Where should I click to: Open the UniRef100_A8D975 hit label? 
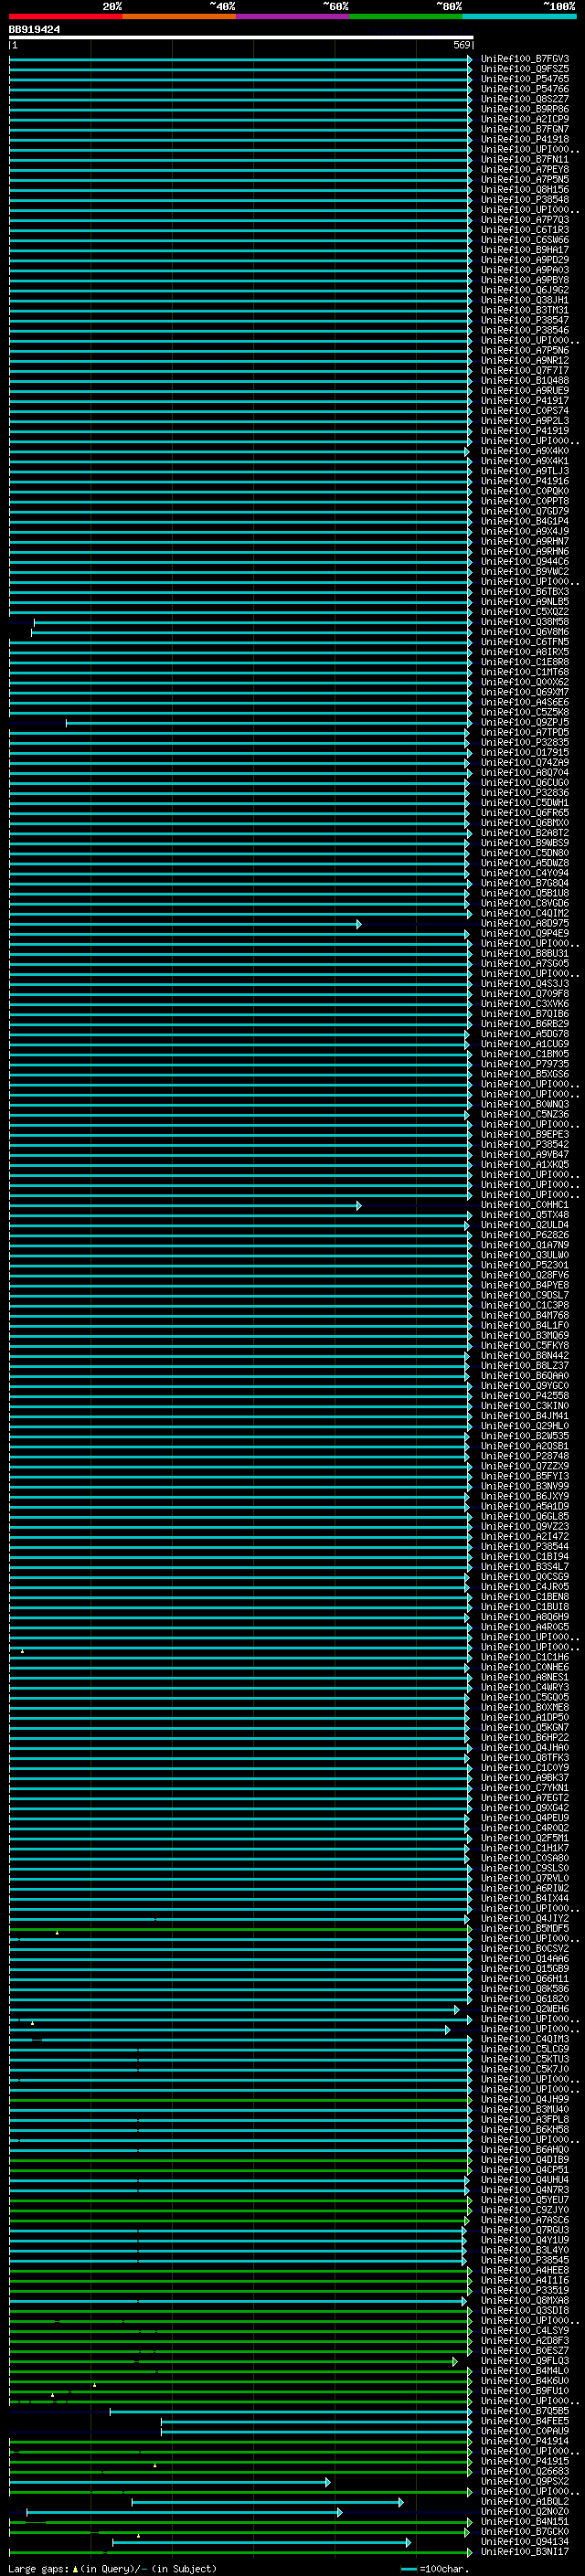click(x=524, y=923)
